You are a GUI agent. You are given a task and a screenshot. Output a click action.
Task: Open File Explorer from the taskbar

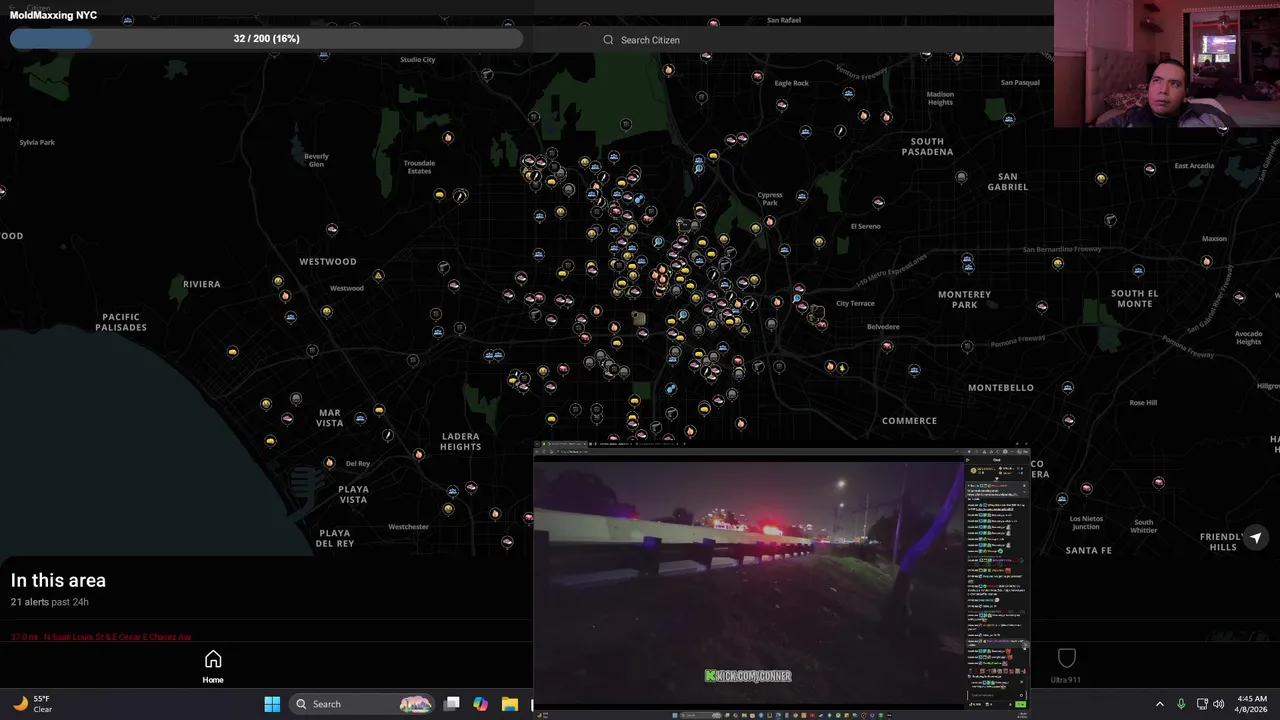pyautogui.click(x=509, y=704)
